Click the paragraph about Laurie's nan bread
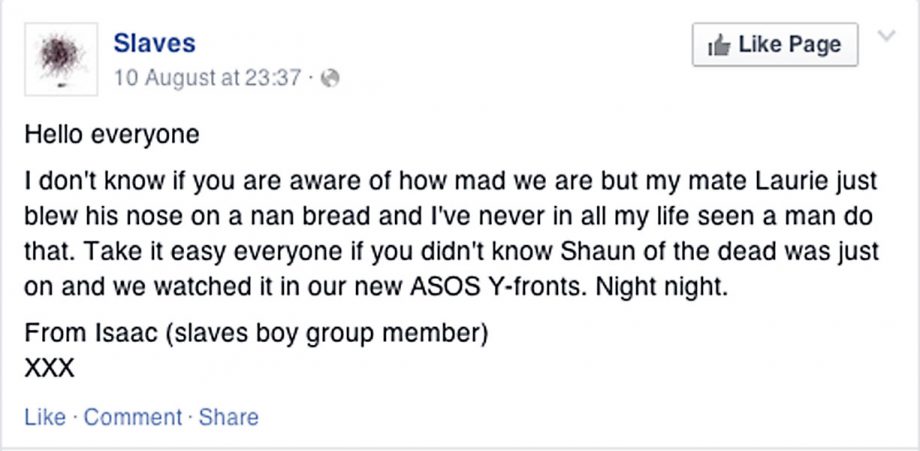This screenshot has width=920, height=451. point(452,234)
